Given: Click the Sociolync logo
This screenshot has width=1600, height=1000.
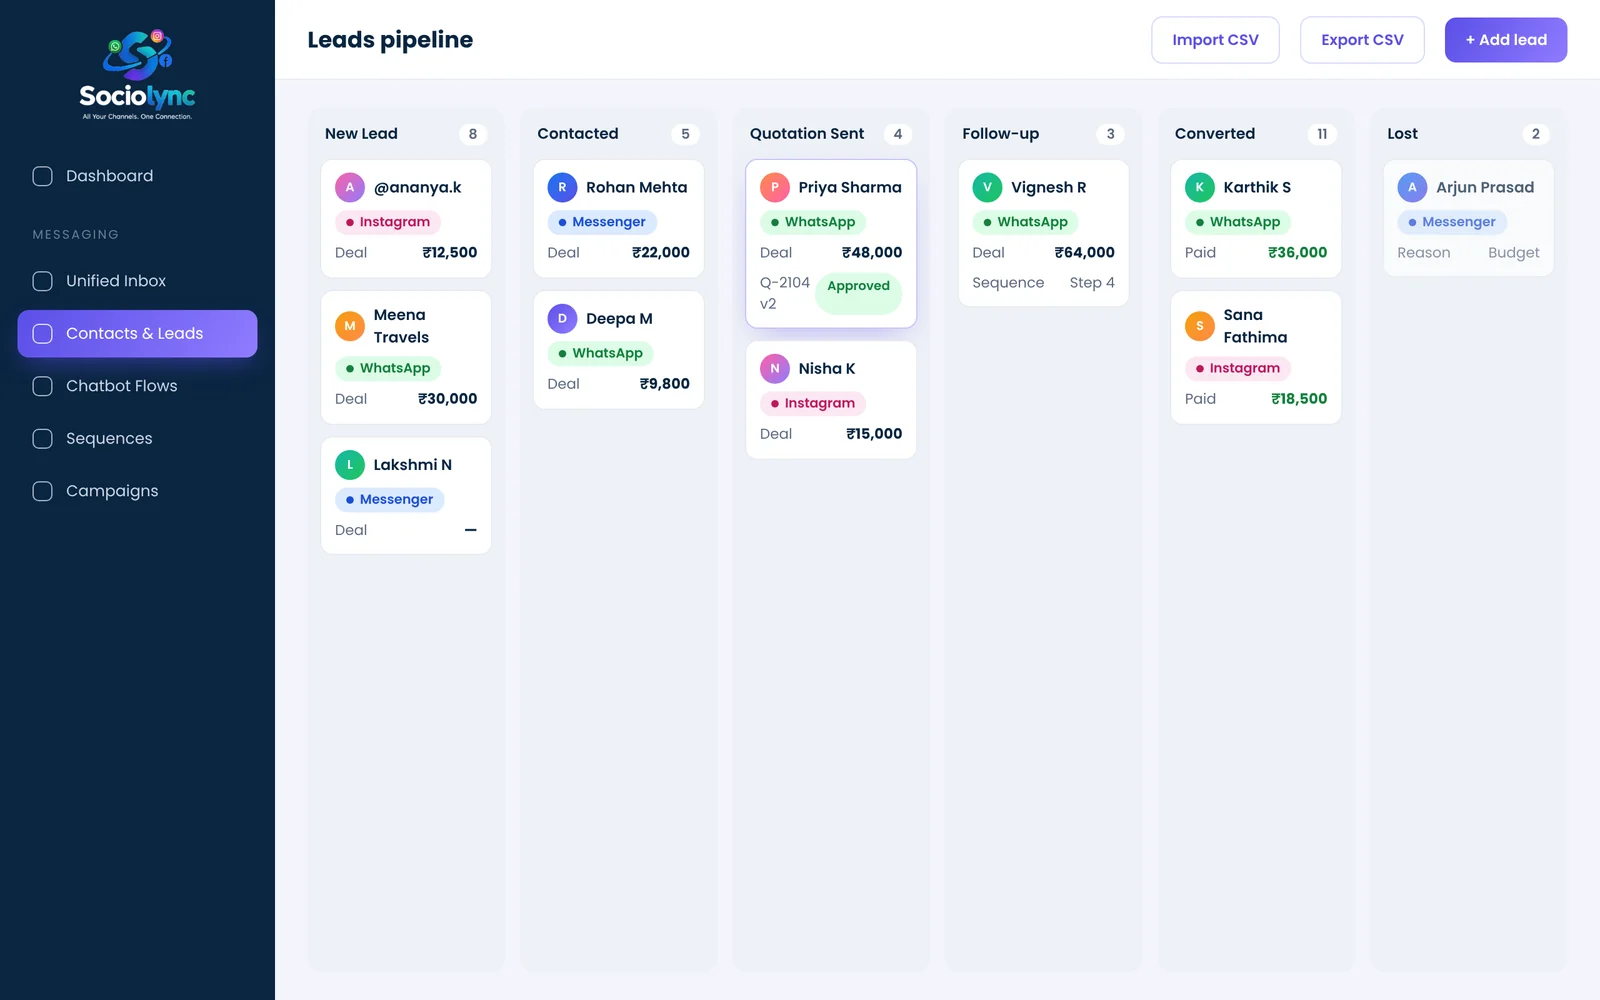Looking at the screenshot, I should 137,75.
